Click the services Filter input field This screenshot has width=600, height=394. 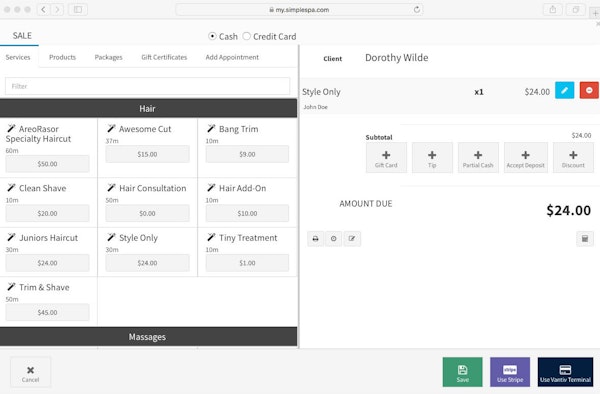click(147, 86)
